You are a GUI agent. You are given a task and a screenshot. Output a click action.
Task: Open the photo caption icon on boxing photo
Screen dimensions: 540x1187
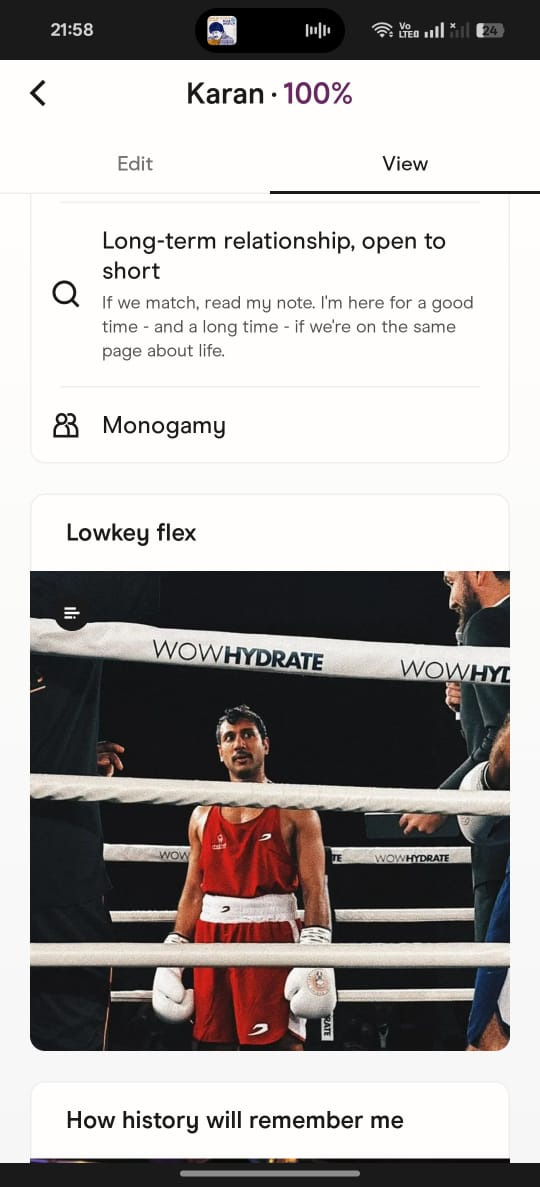71,612
